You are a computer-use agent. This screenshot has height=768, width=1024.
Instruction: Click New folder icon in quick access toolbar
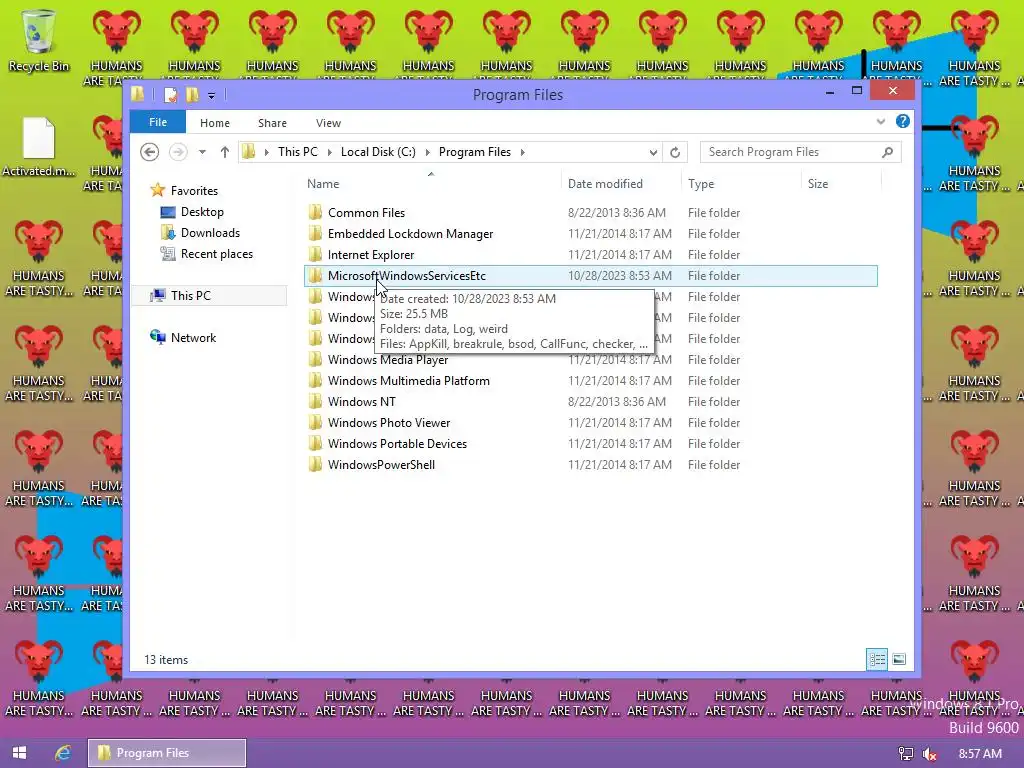[x=192, y=95]
